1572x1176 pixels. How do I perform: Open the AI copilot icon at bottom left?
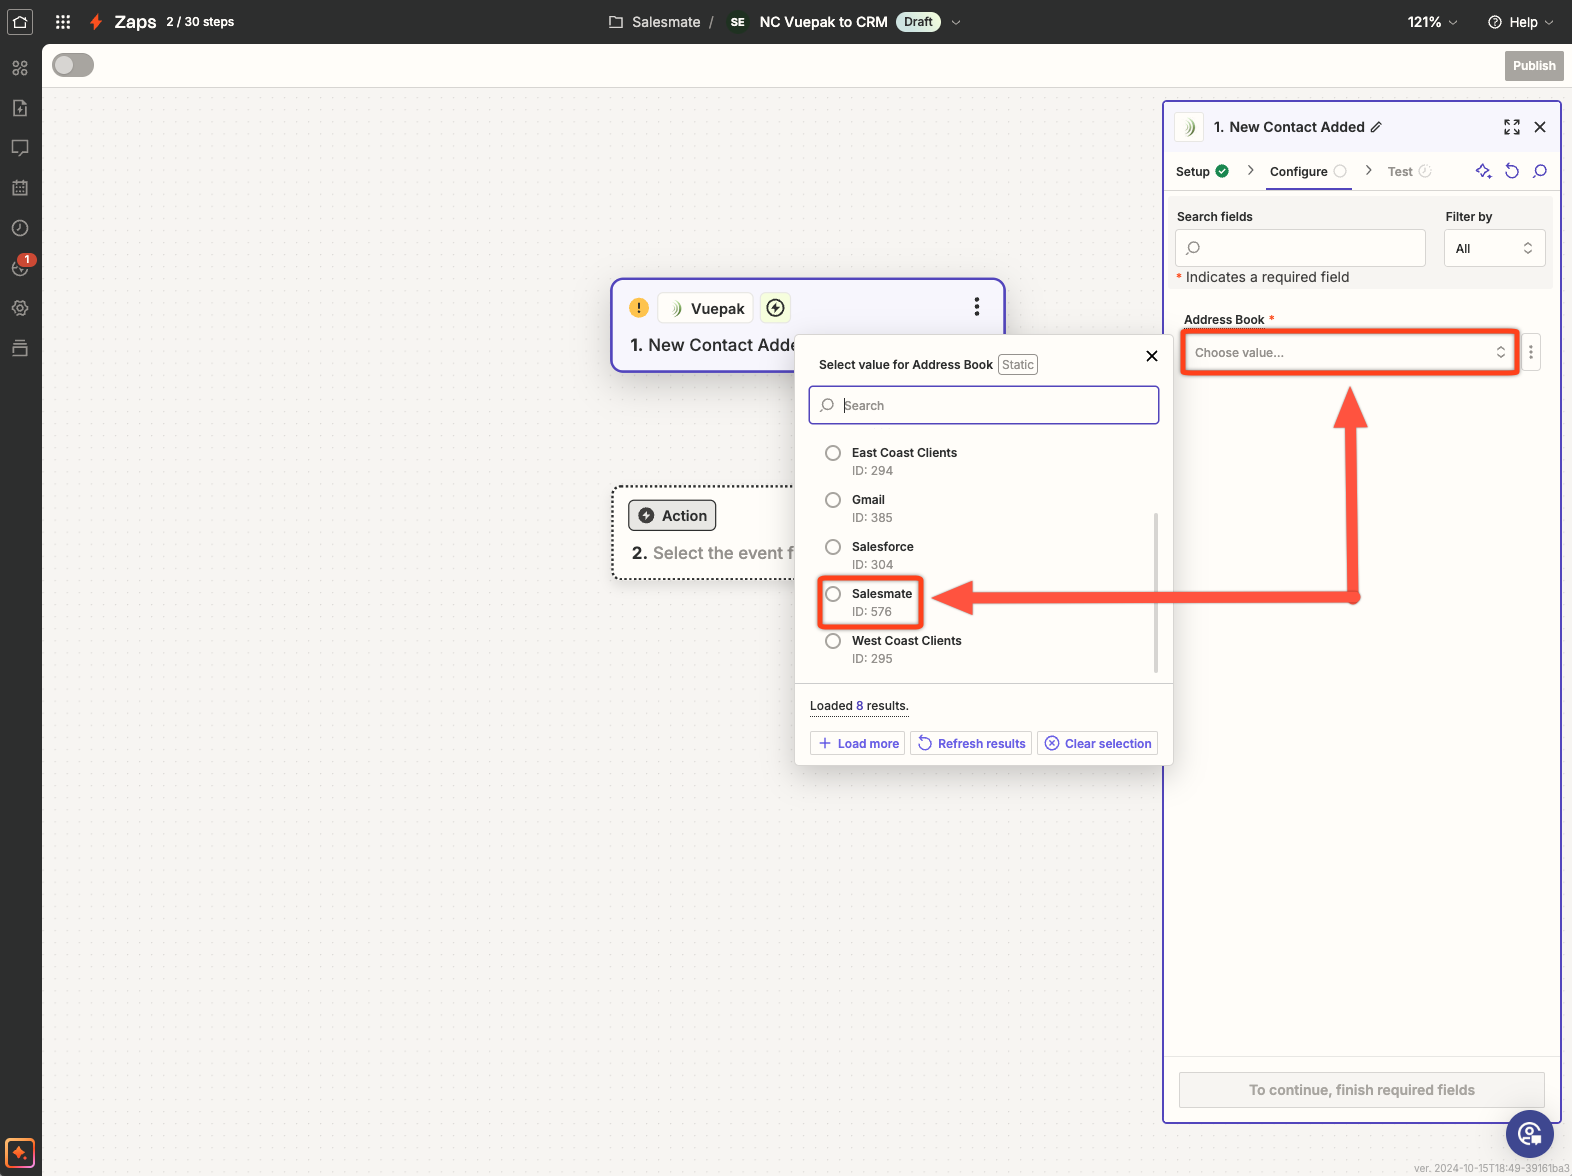[20, 1153]
